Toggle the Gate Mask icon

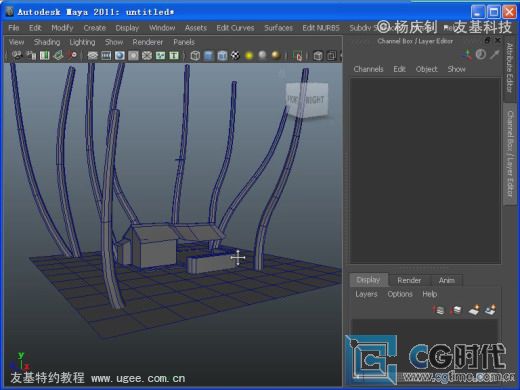[133, 55]
